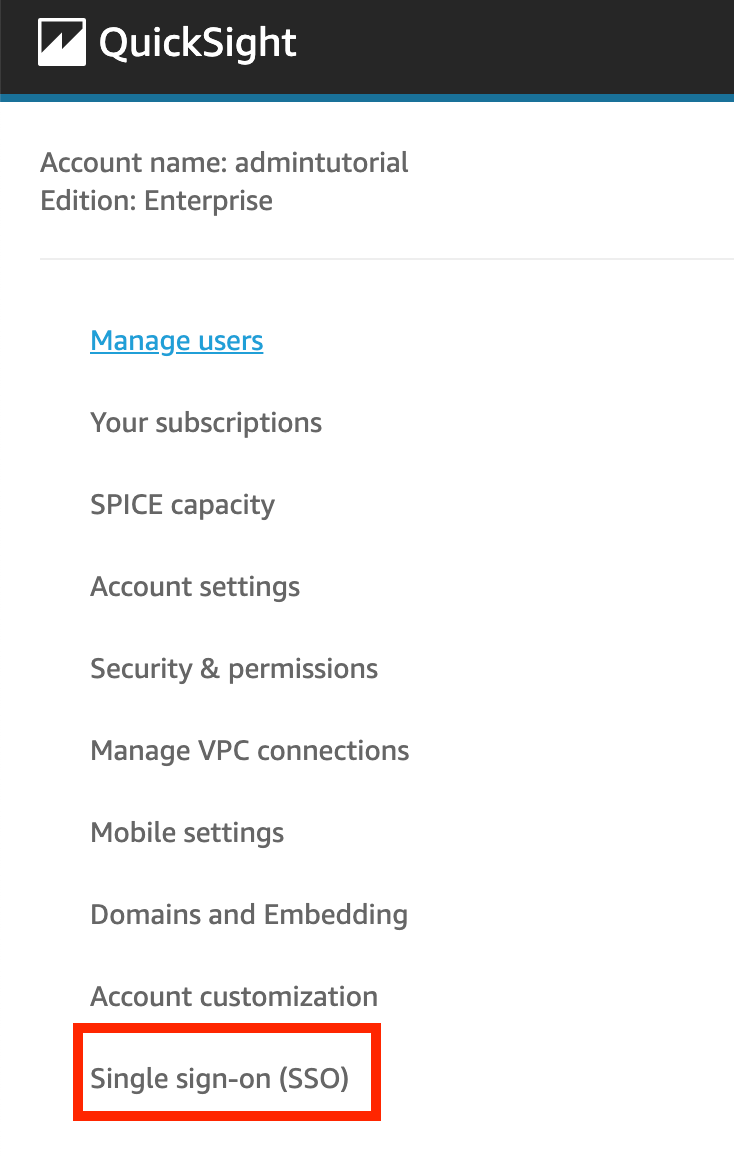734x1156 pixels.
Task: Open the Manage users link
Action: pos(177,341)
